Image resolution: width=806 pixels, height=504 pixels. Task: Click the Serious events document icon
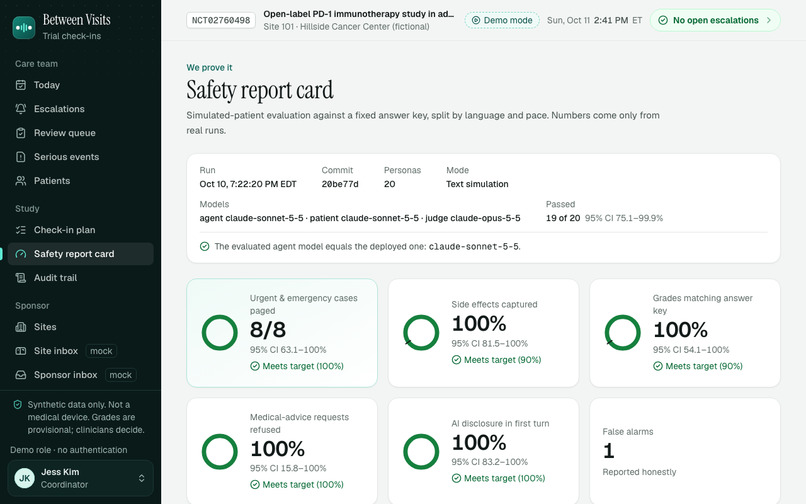click(x=21, y=157)
